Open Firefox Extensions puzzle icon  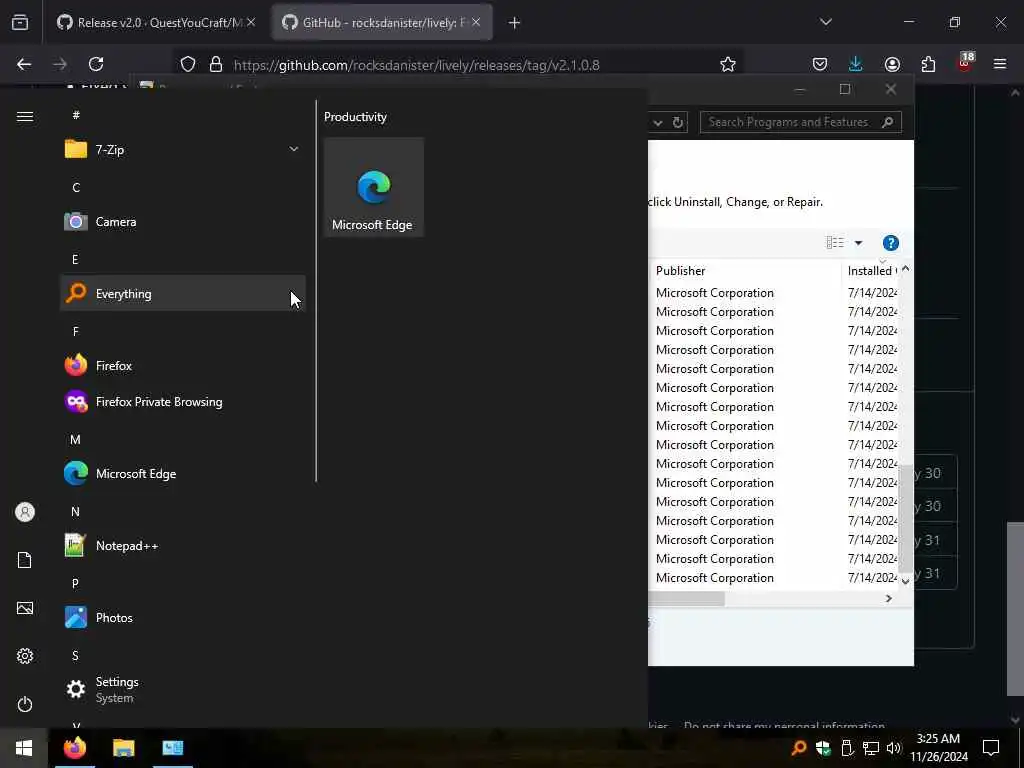[x=928, y=64]
